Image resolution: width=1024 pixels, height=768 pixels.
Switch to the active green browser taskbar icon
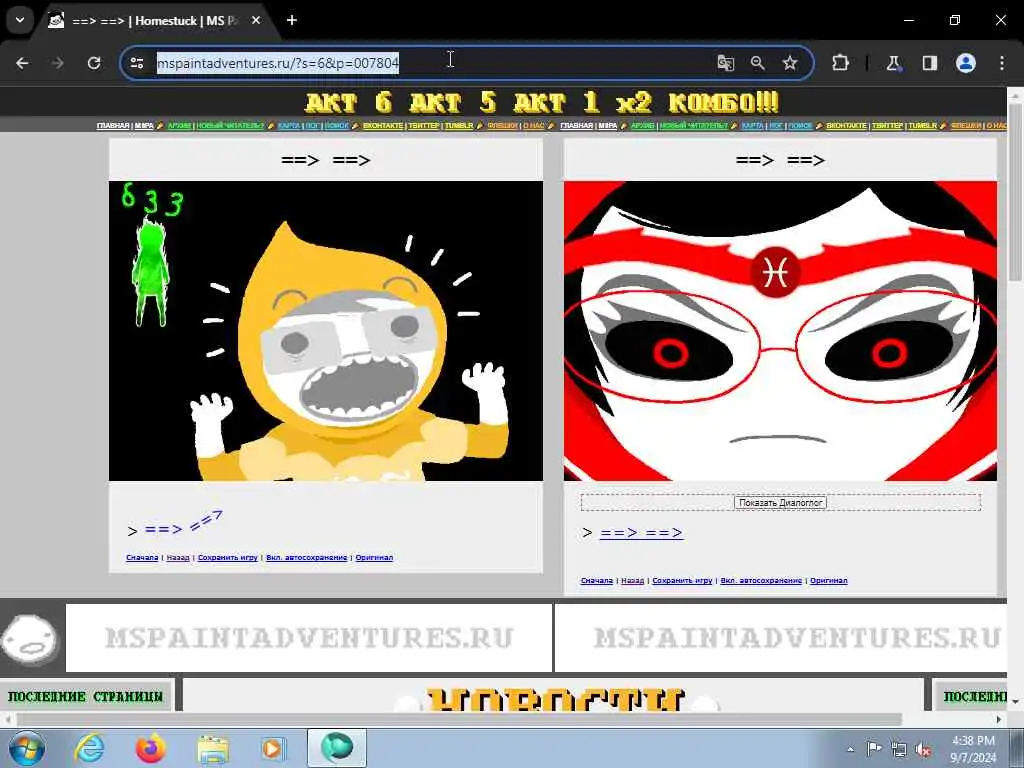point(337,748)
